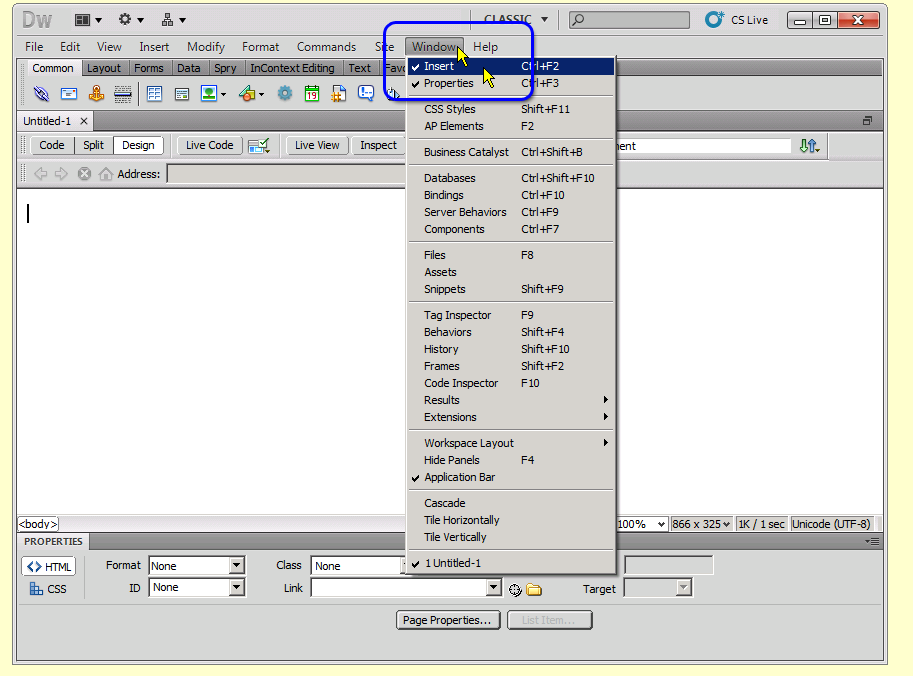Insert a Div Tag icon
This screenshot has height=676, width=913.
click(x=182, y=94)
